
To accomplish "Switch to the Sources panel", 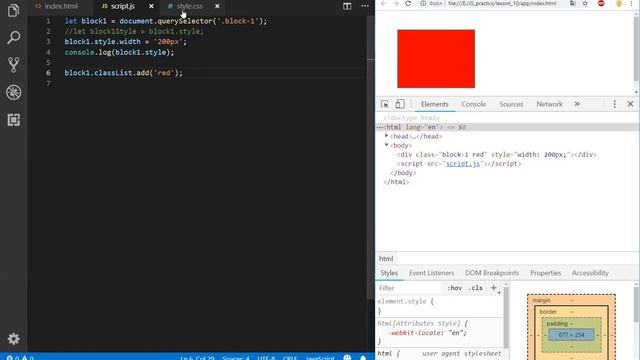I will coord(511,104).
